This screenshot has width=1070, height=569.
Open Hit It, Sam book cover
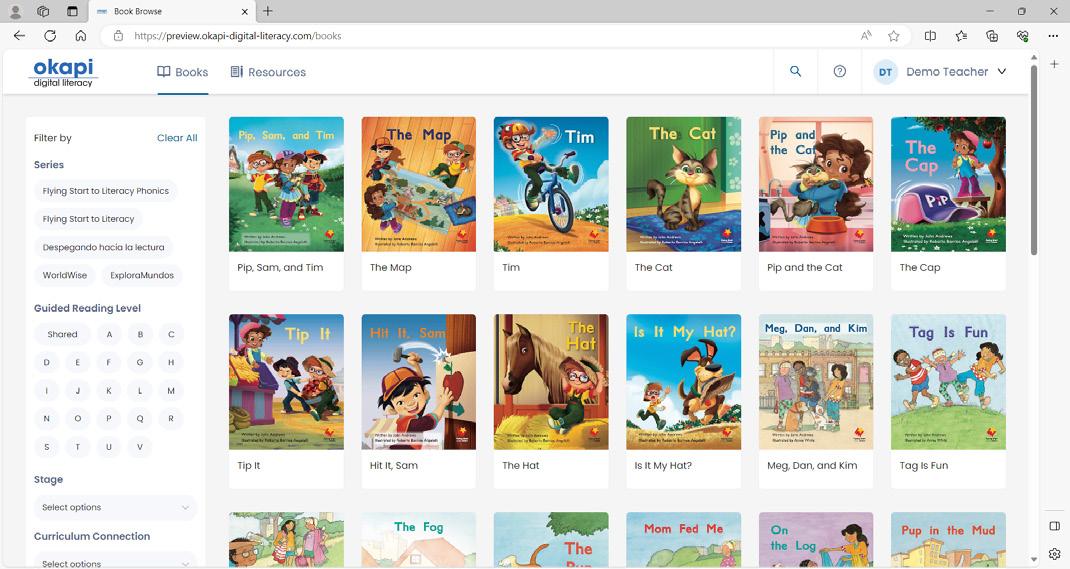[x=419, y=382]
